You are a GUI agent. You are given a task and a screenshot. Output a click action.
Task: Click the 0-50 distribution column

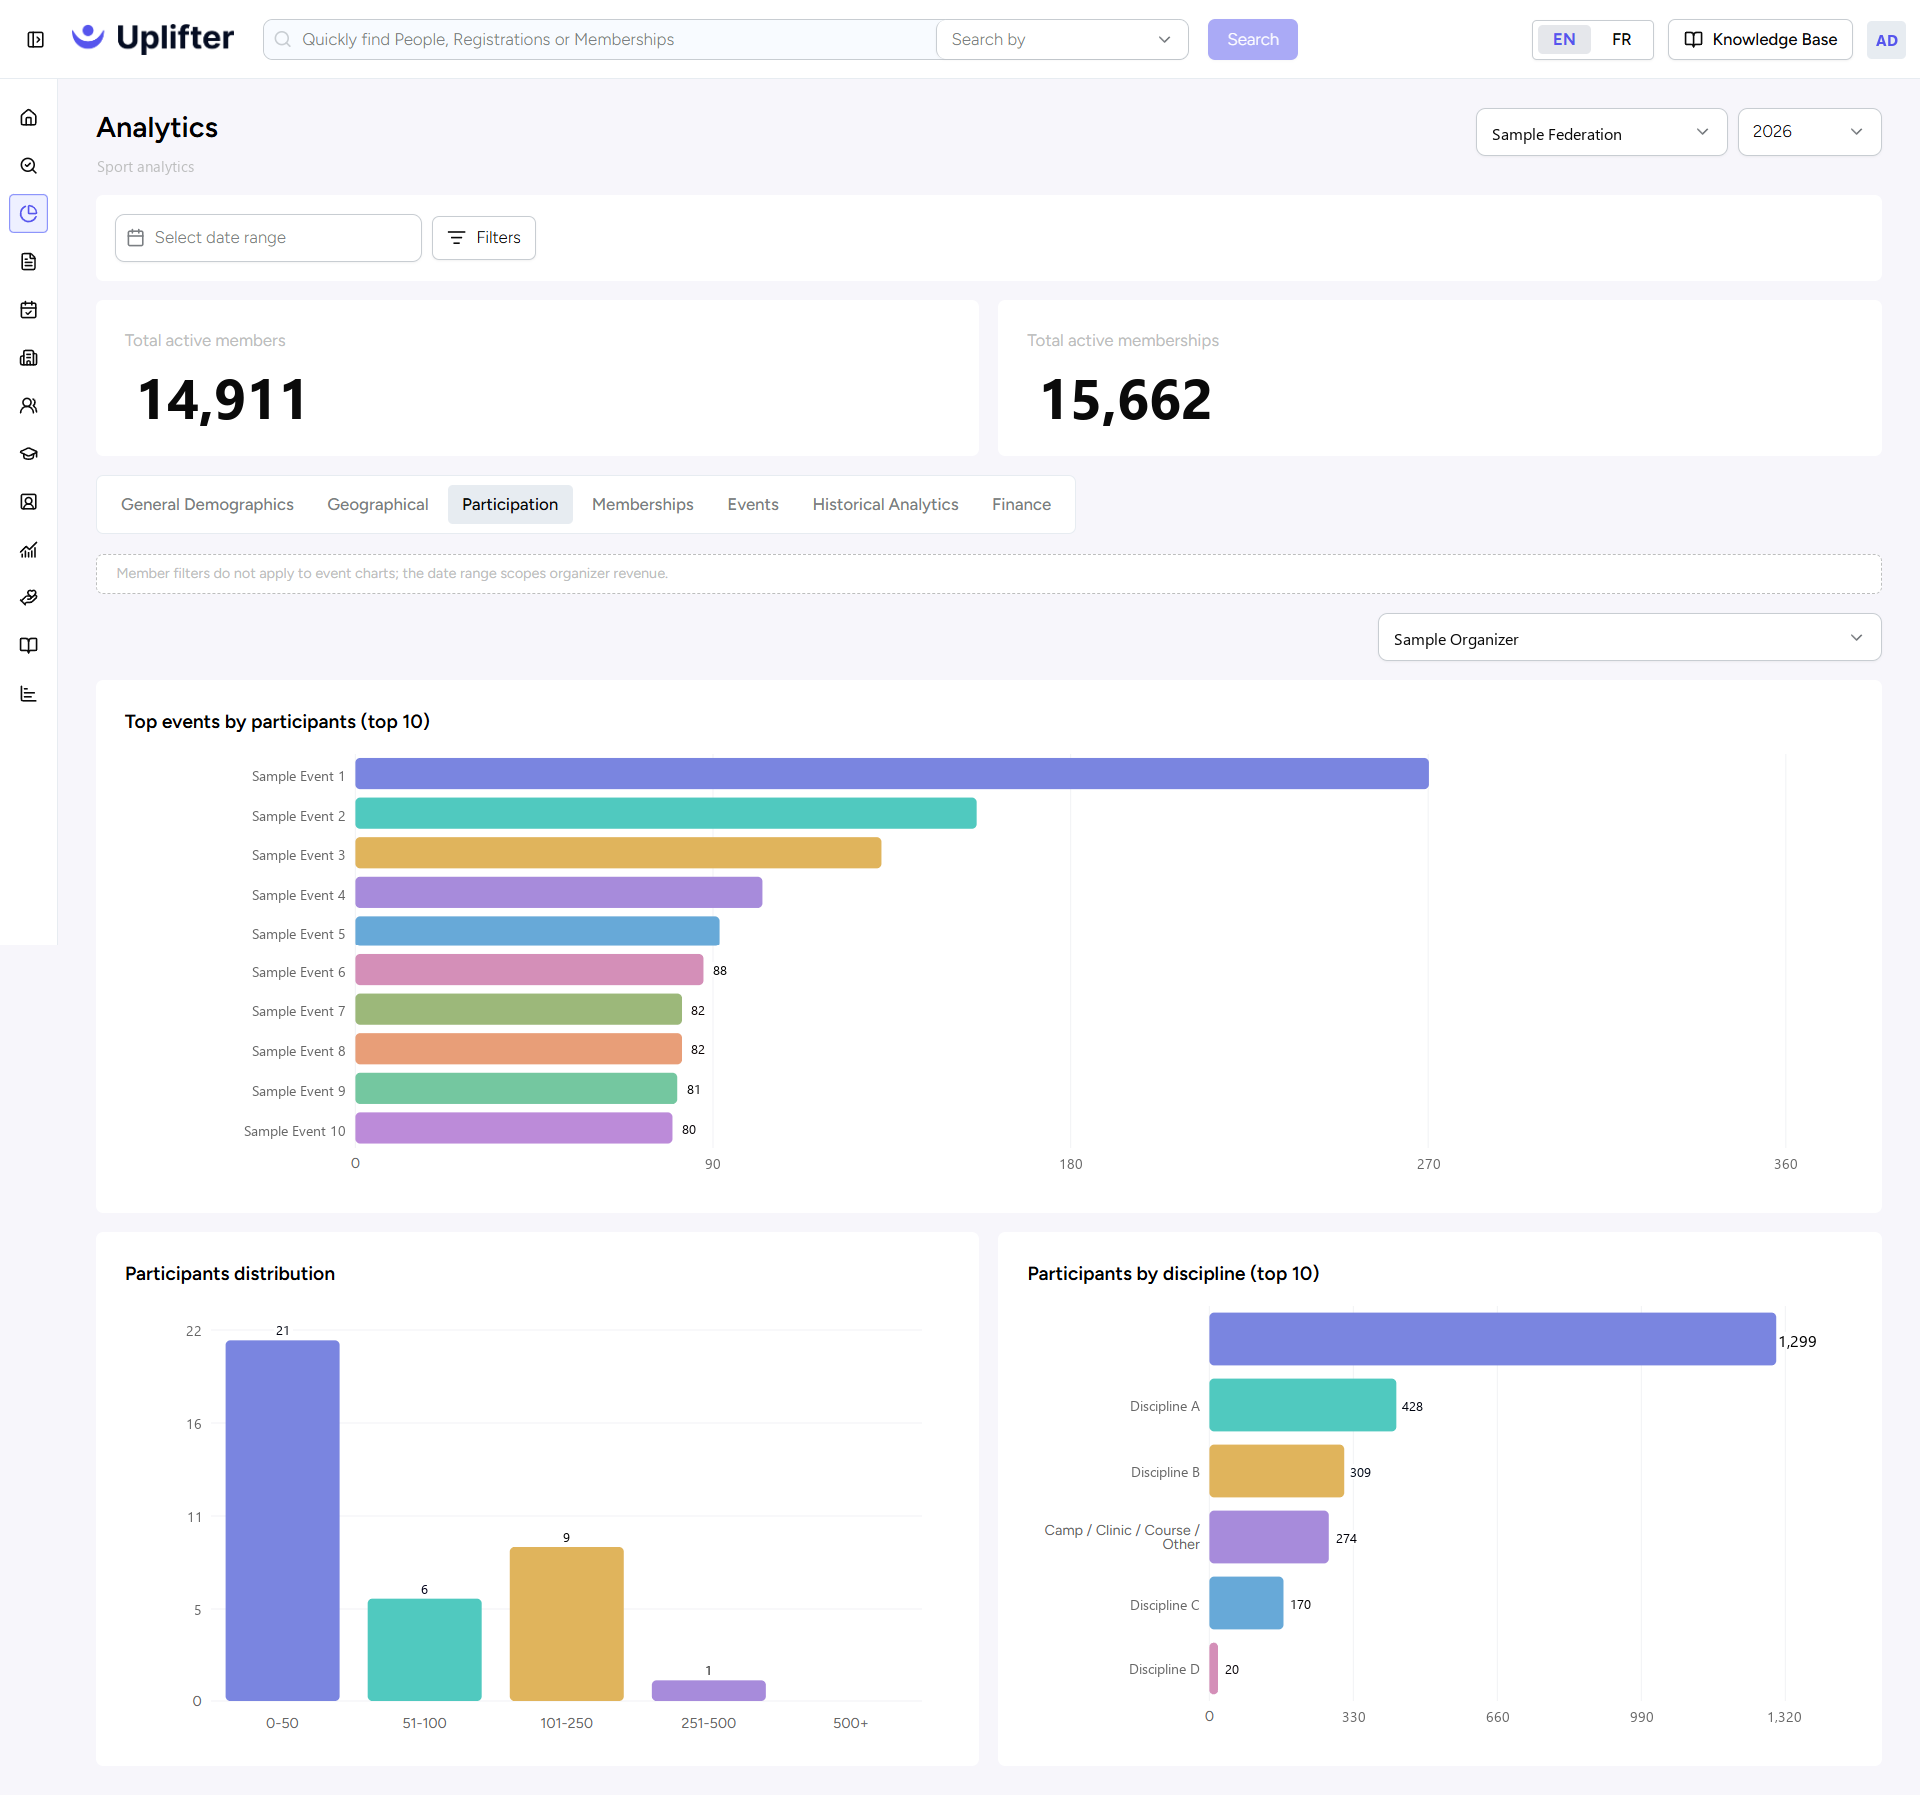click(x=283, y=1521)
